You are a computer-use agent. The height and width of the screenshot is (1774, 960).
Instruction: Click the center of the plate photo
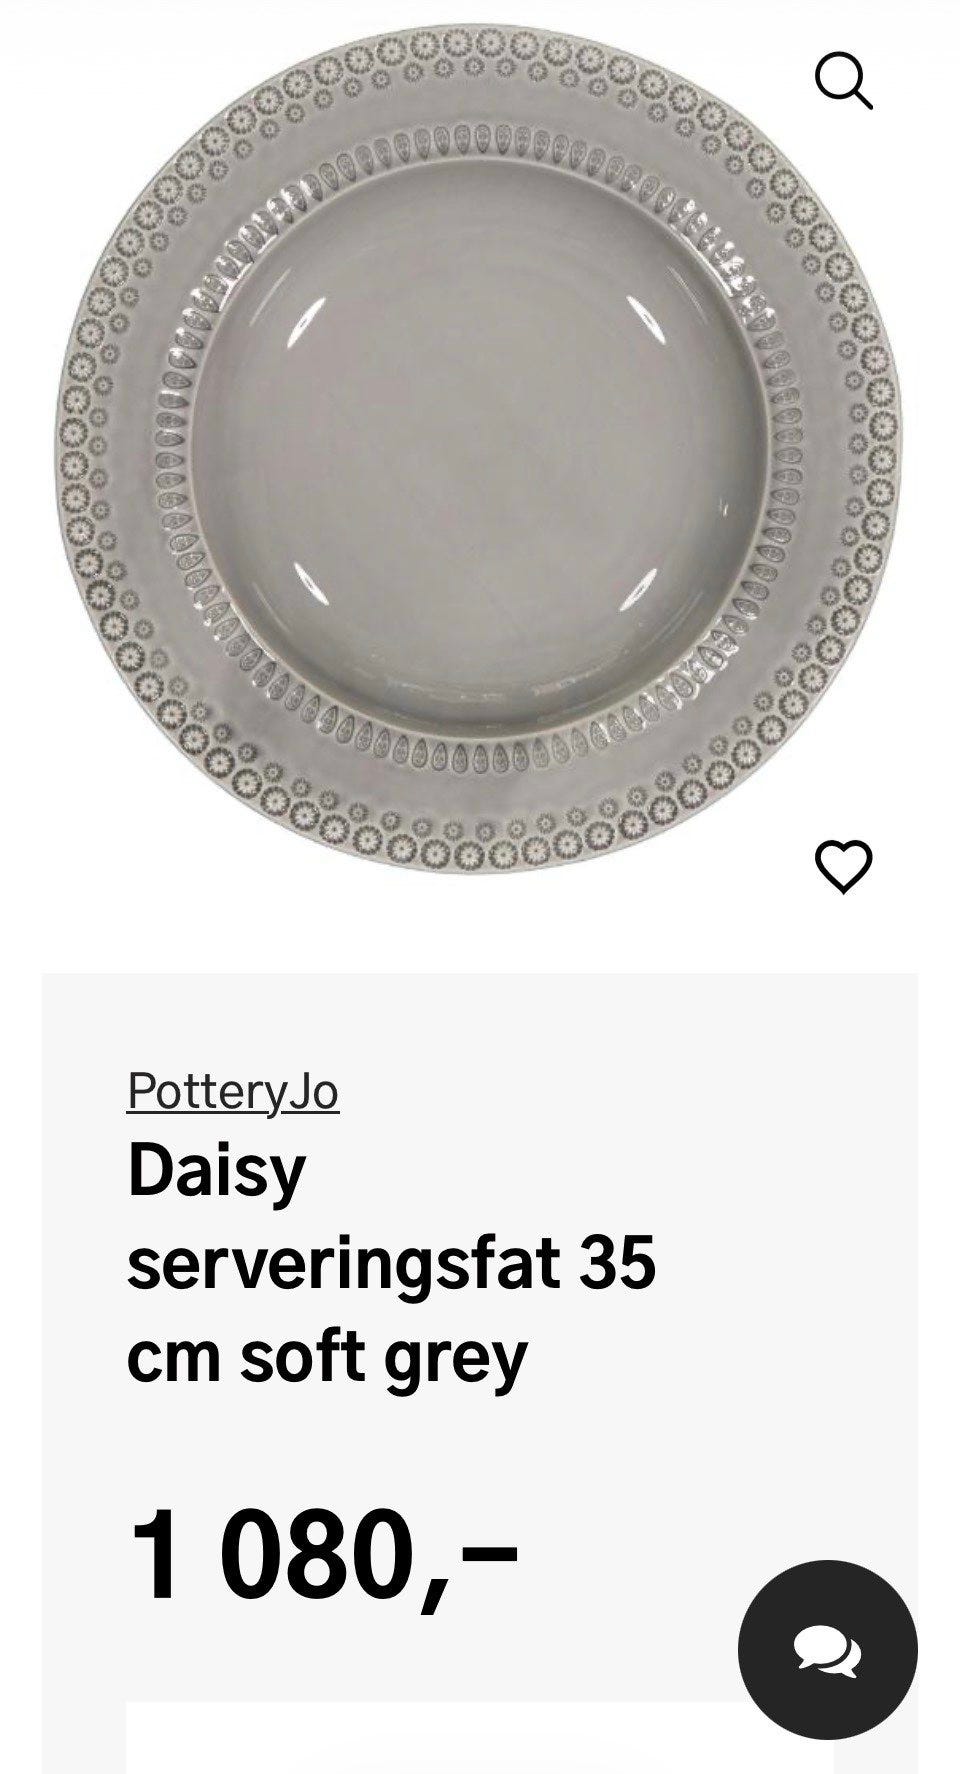click(478, 447)
